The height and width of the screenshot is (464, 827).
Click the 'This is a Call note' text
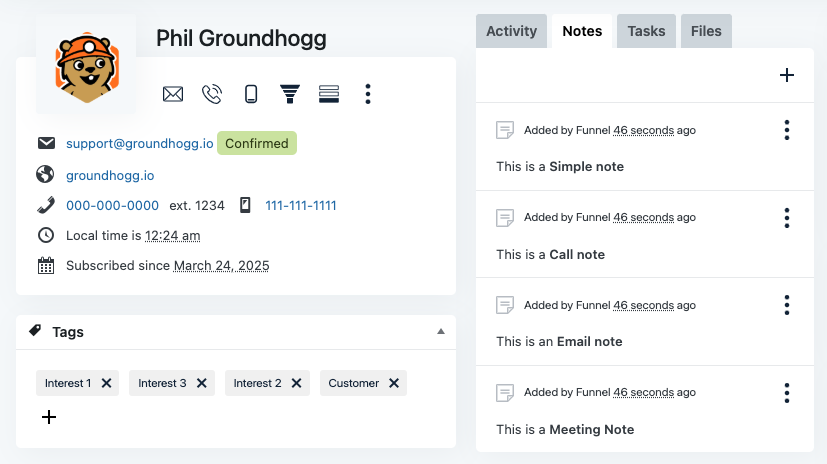click(551, 255)
